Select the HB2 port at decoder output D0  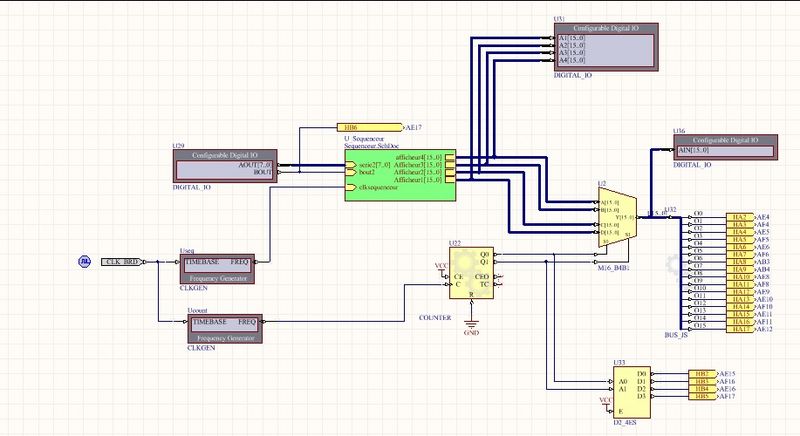(704, 373)
